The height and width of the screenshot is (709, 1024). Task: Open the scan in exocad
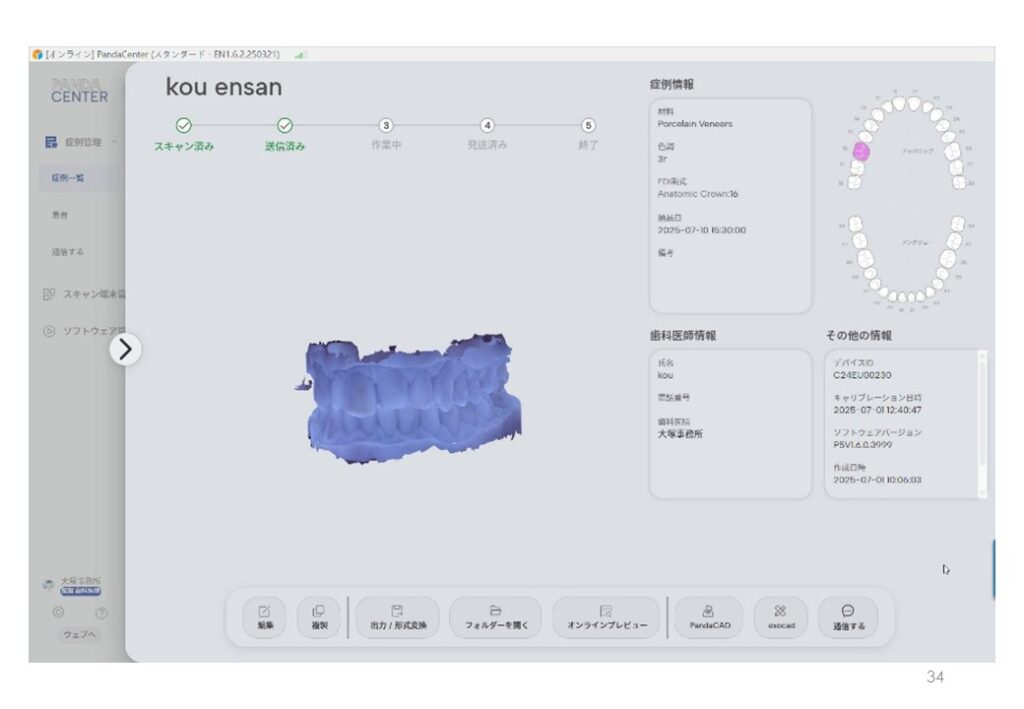[780, 617]
